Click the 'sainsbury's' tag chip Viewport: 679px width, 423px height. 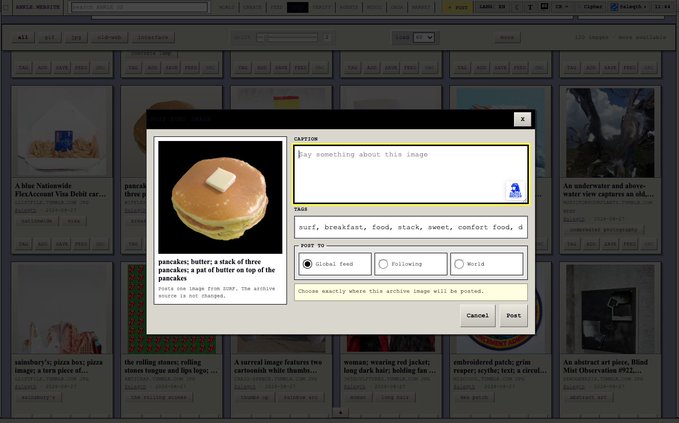(x=39, y=397)
